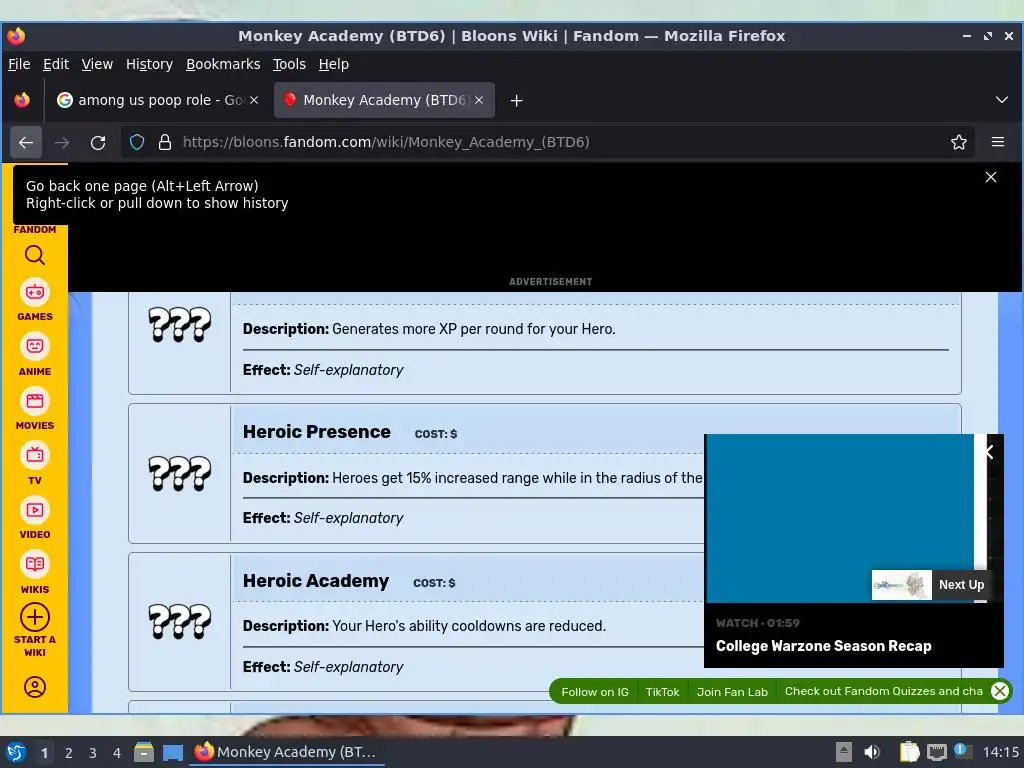Image resolution: width=1024 pixels, height=768 pixels.
Task: Open the taskbar start menu icon
Action: click(x=16, y=752)
